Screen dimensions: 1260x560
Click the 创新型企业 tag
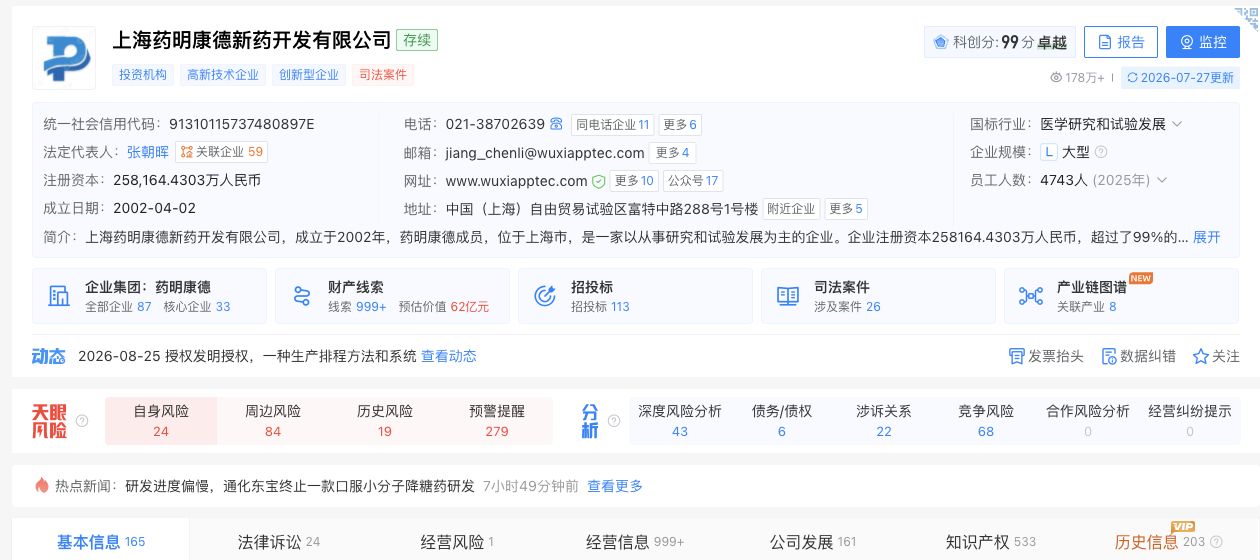point(309,75)
